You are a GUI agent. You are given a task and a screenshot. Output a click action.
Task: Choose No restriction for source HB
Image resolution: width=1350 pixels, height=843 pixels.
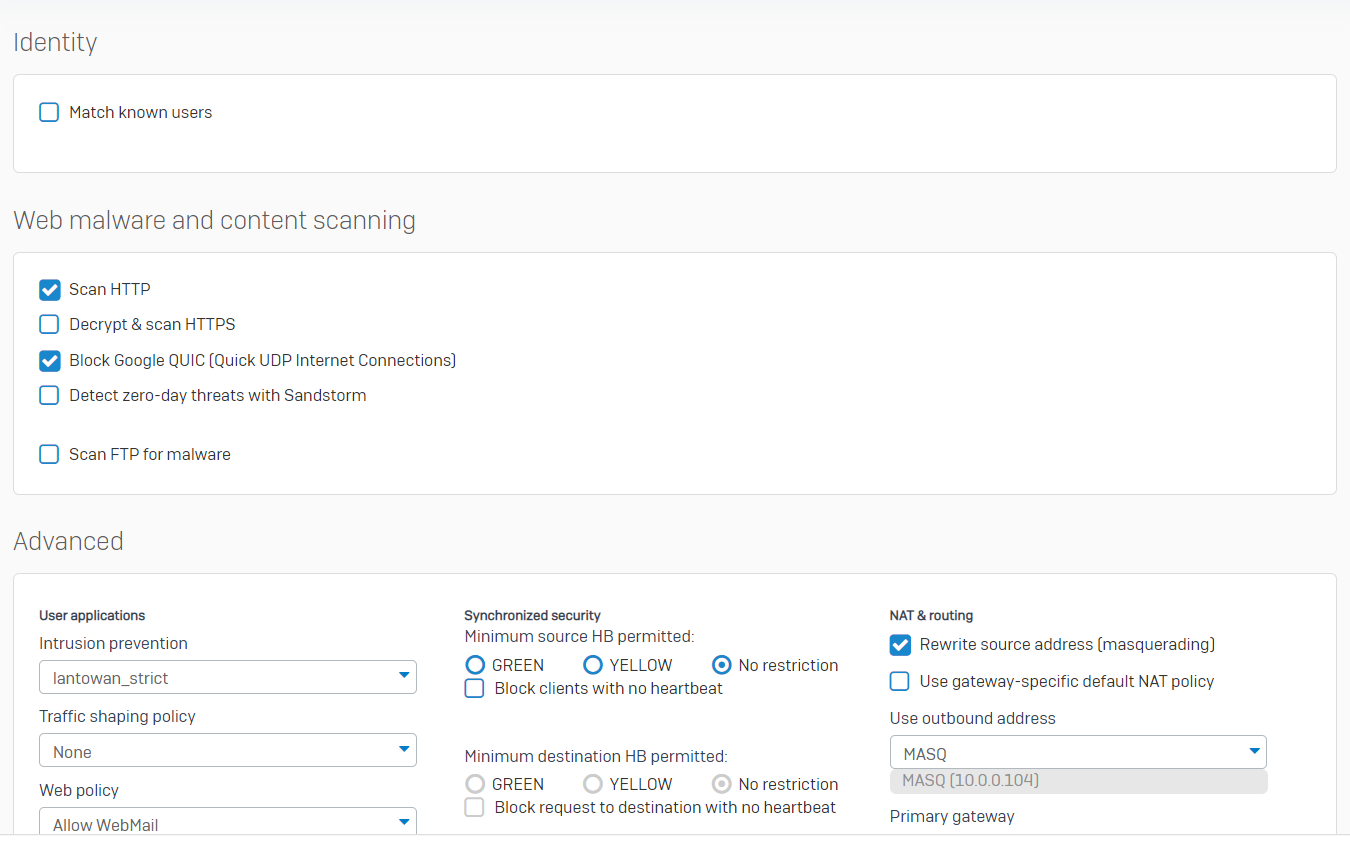tap(721, 665)
